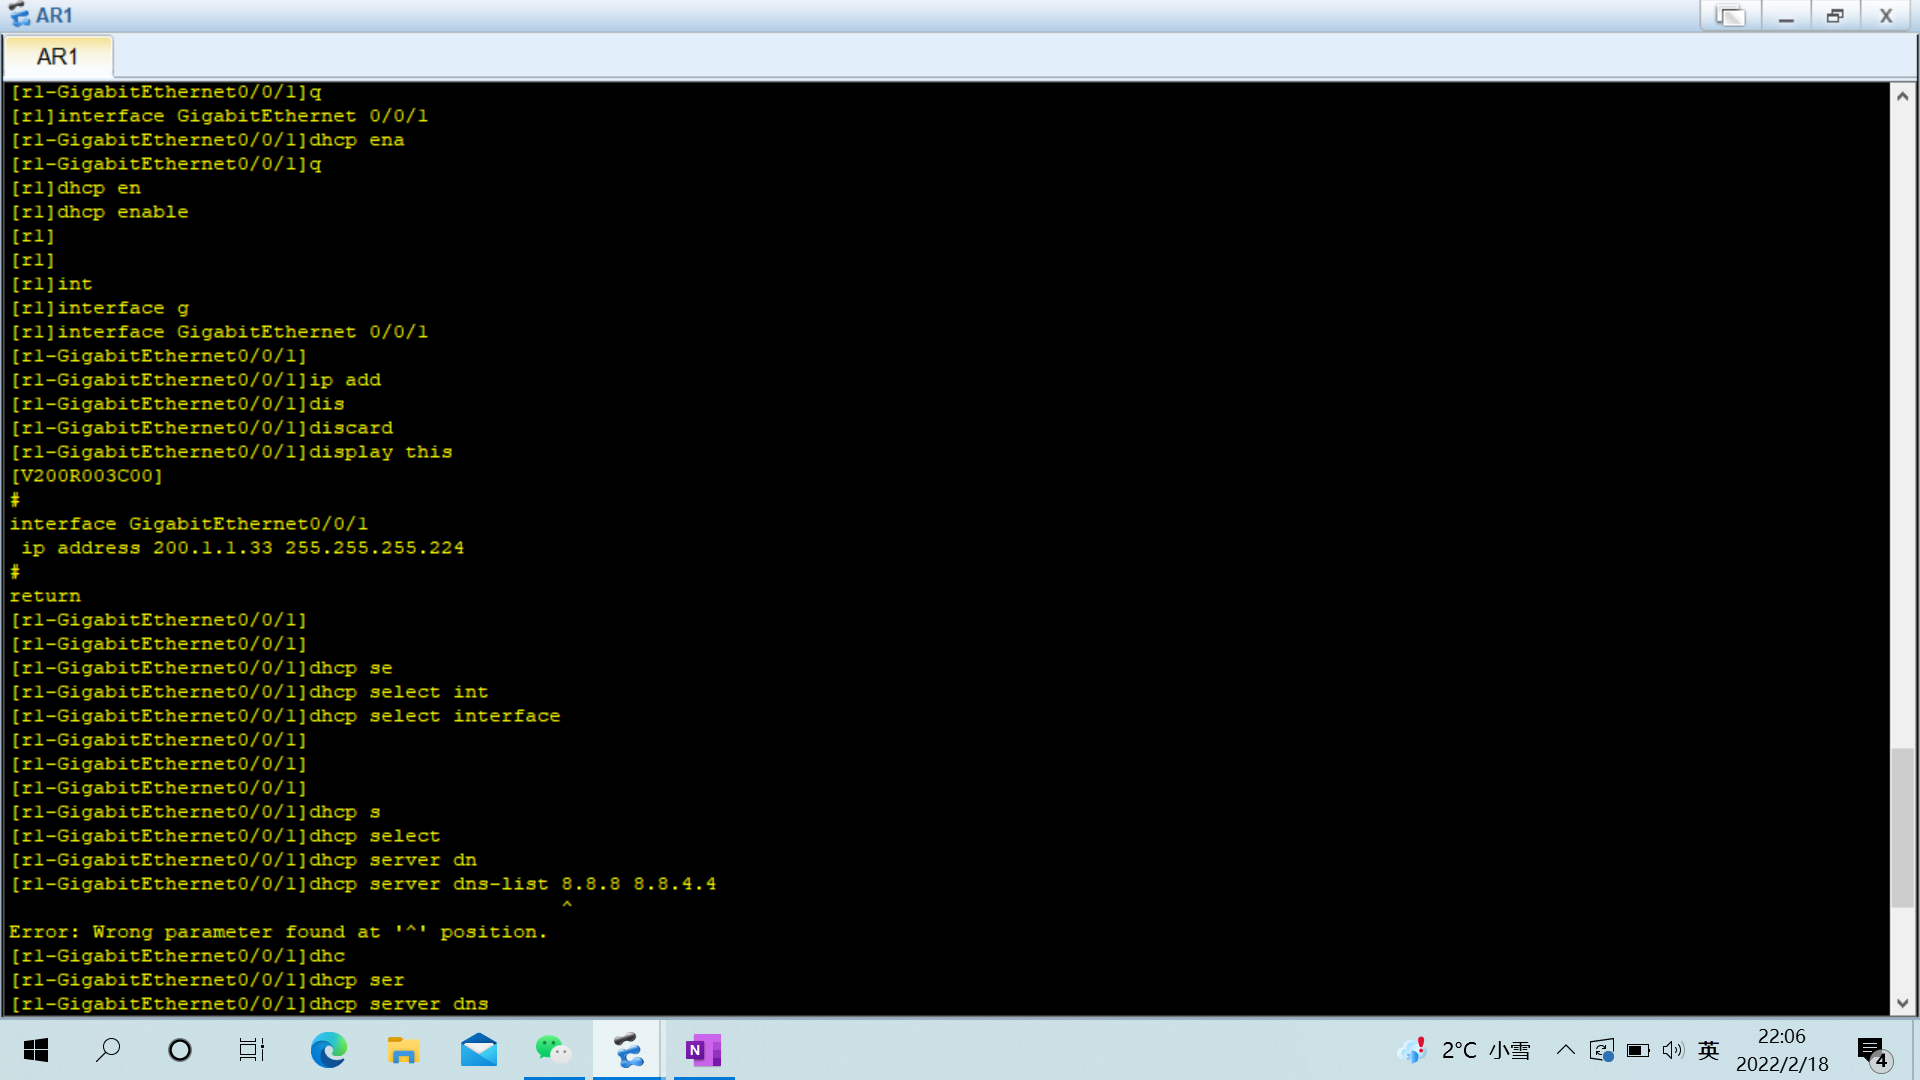This screenshot has height=1080, width=1920.
Task: Open File Explorer from taskbar
Action: [x=403, y=1050]
